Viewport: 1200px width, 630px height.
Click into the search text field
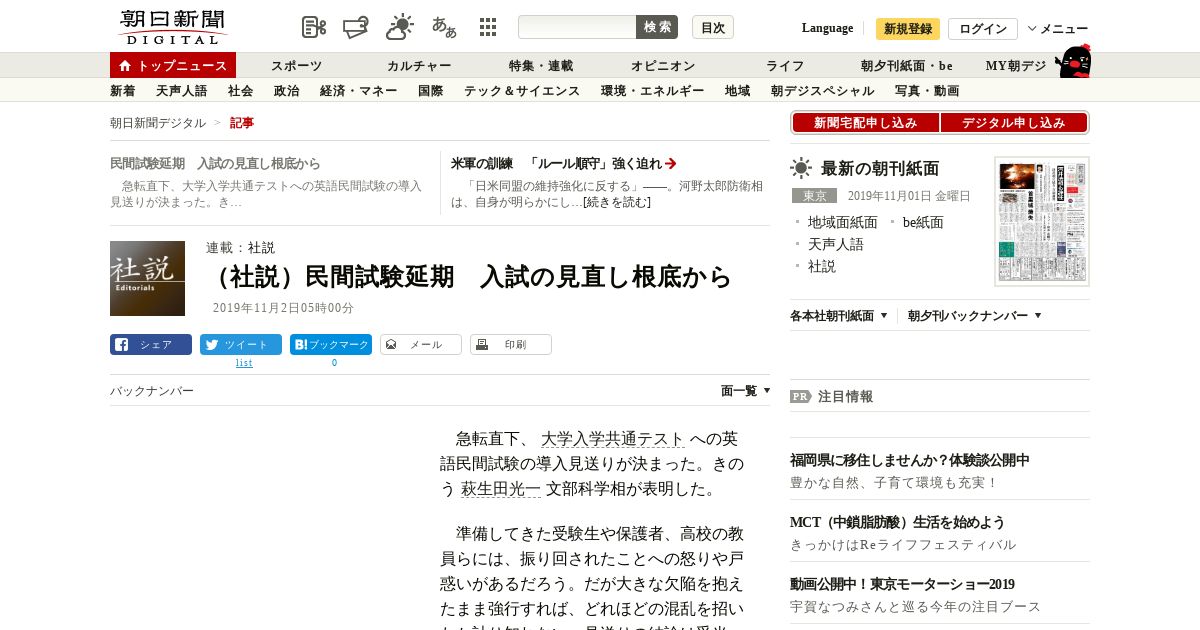coord(577,27)
